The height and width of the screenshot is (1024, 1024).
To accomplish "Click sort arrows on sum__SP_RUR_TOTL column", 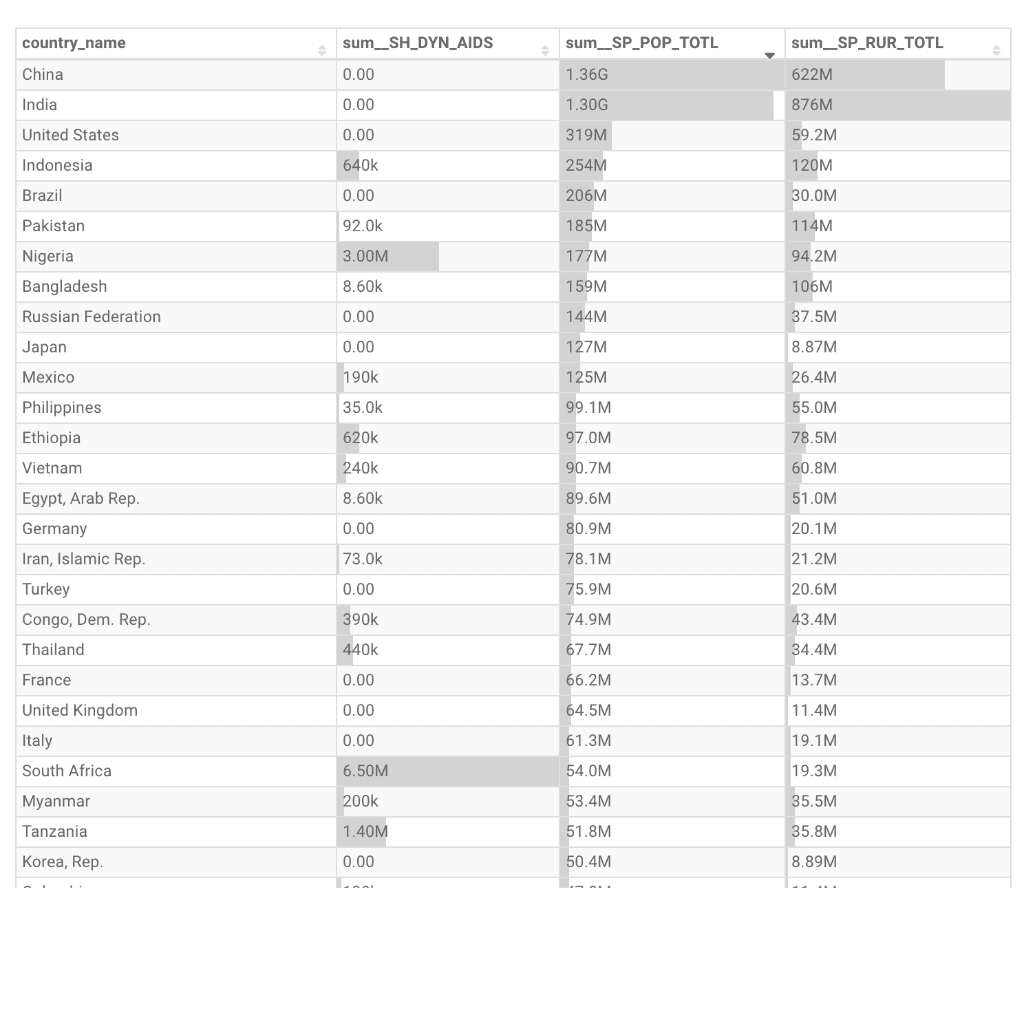I will (x=996, y=50).
